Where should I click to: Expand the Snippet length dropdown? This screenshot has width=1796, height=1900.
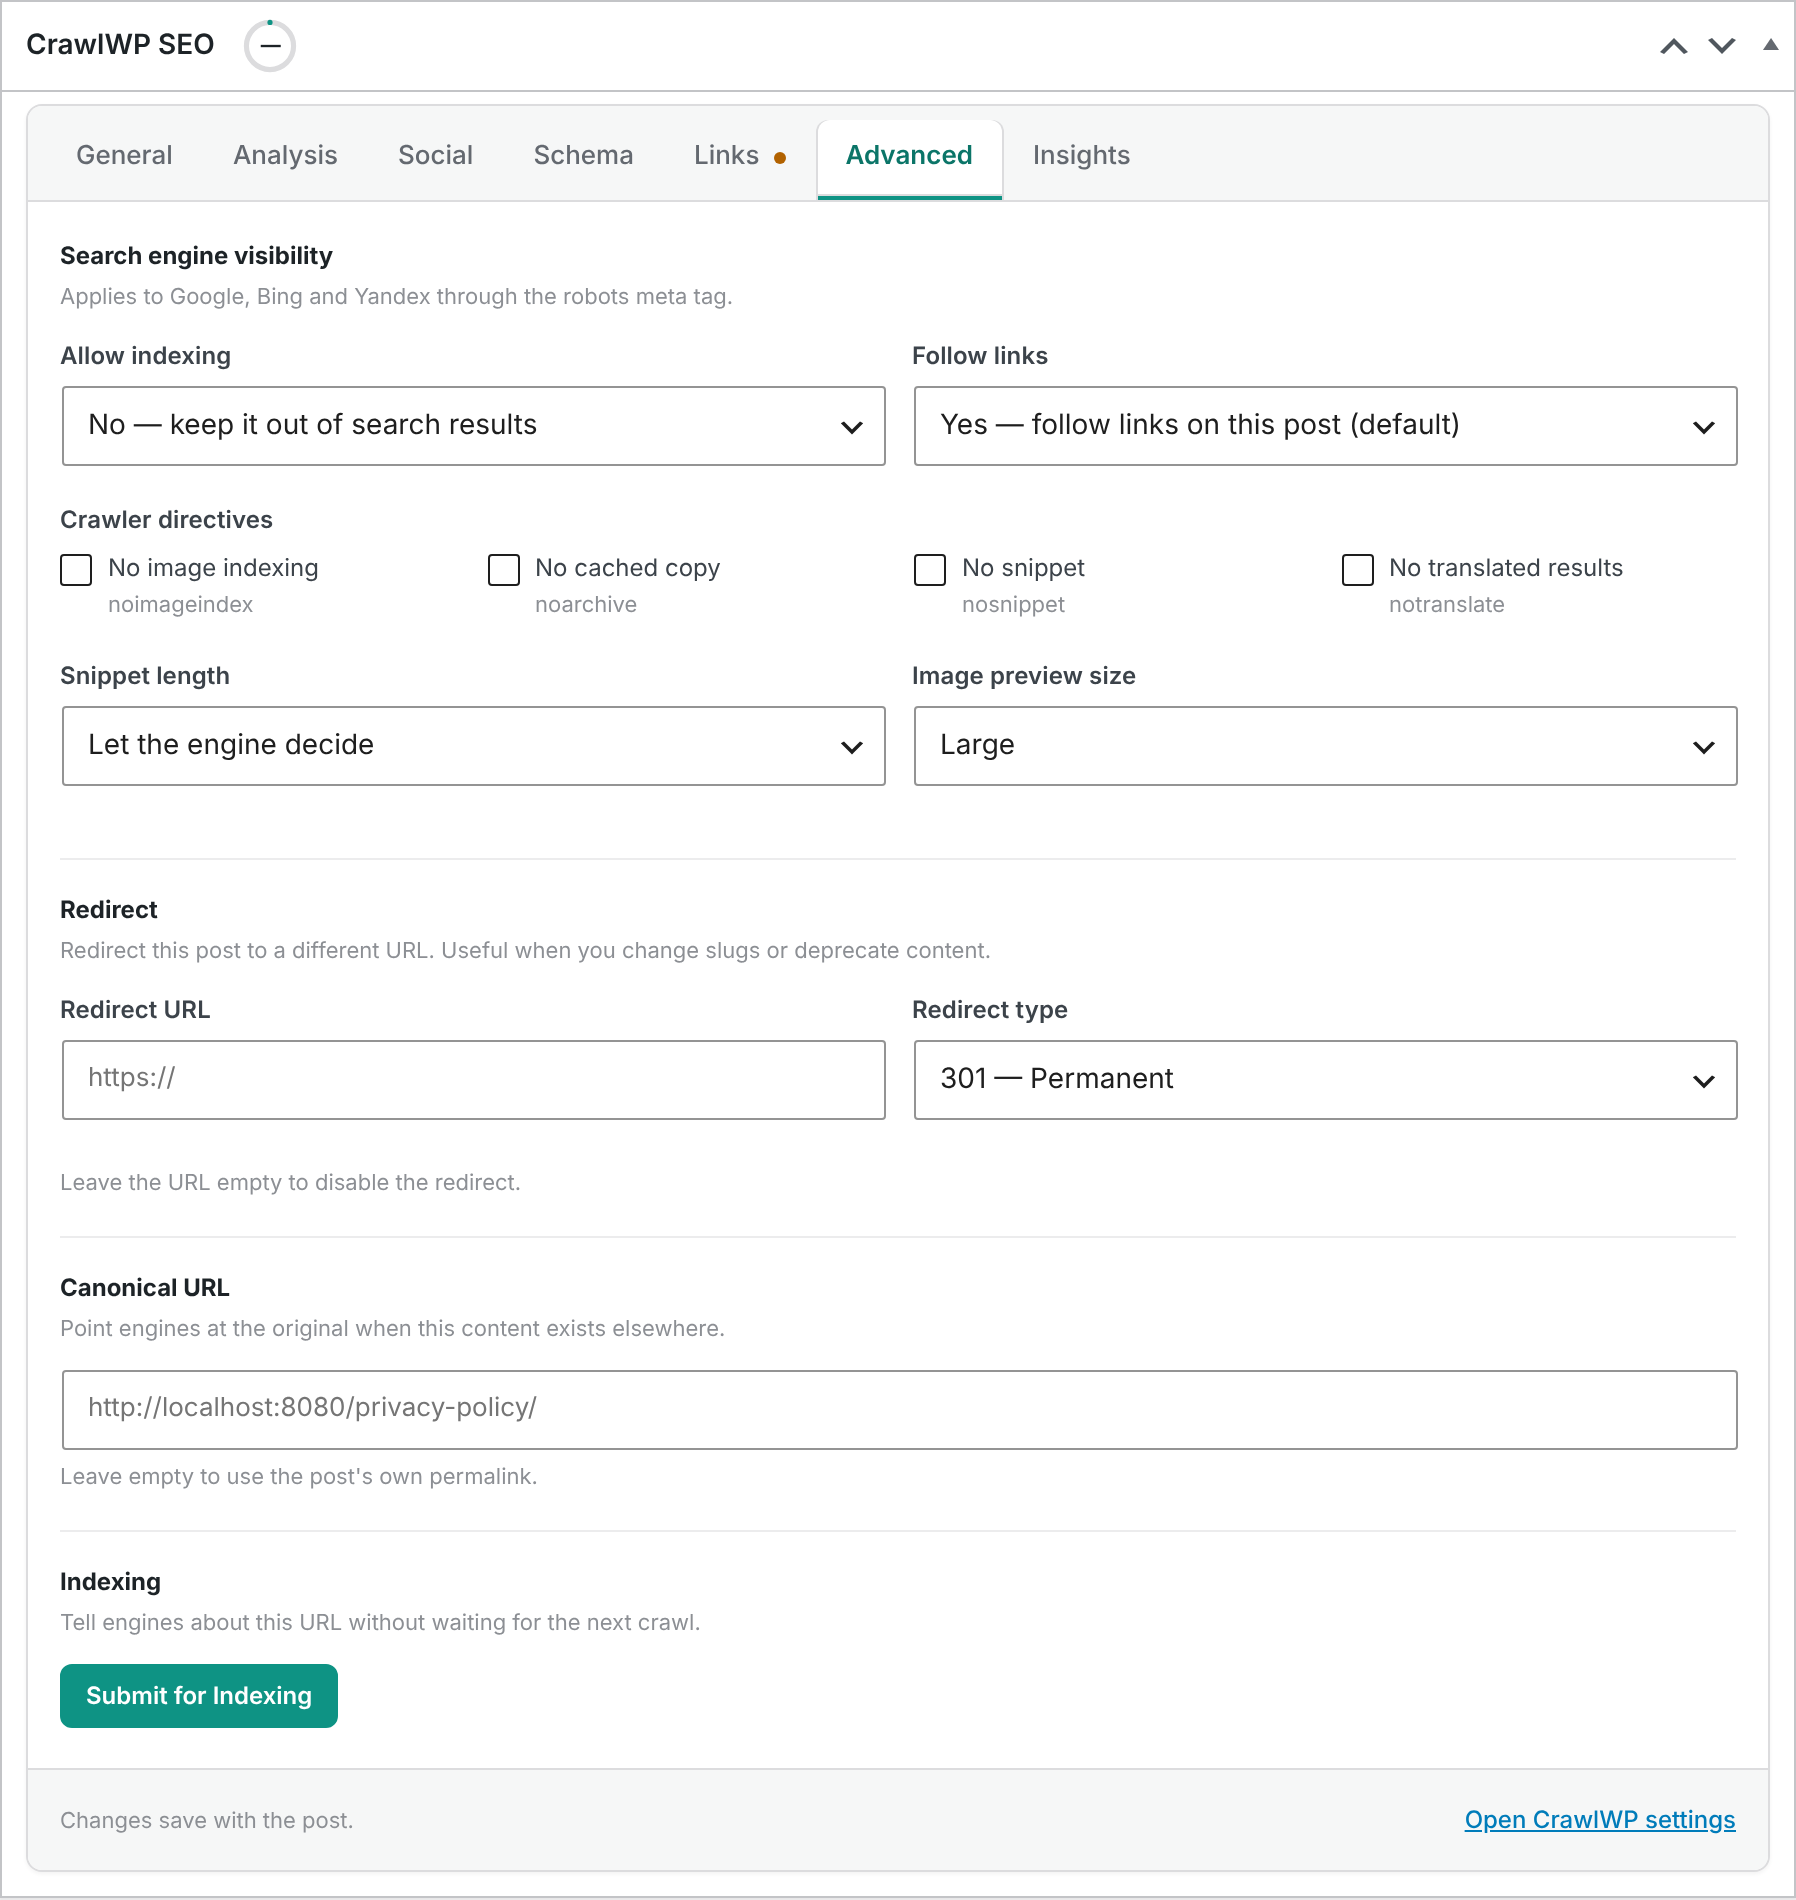click(x=474, y=746)
